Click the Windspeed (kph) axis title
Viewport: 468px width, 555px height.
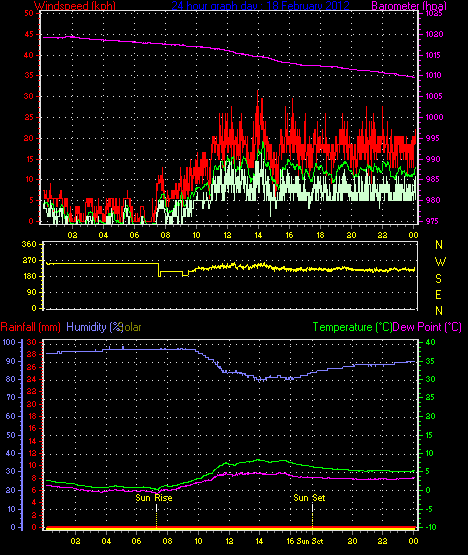coord(75,6)
